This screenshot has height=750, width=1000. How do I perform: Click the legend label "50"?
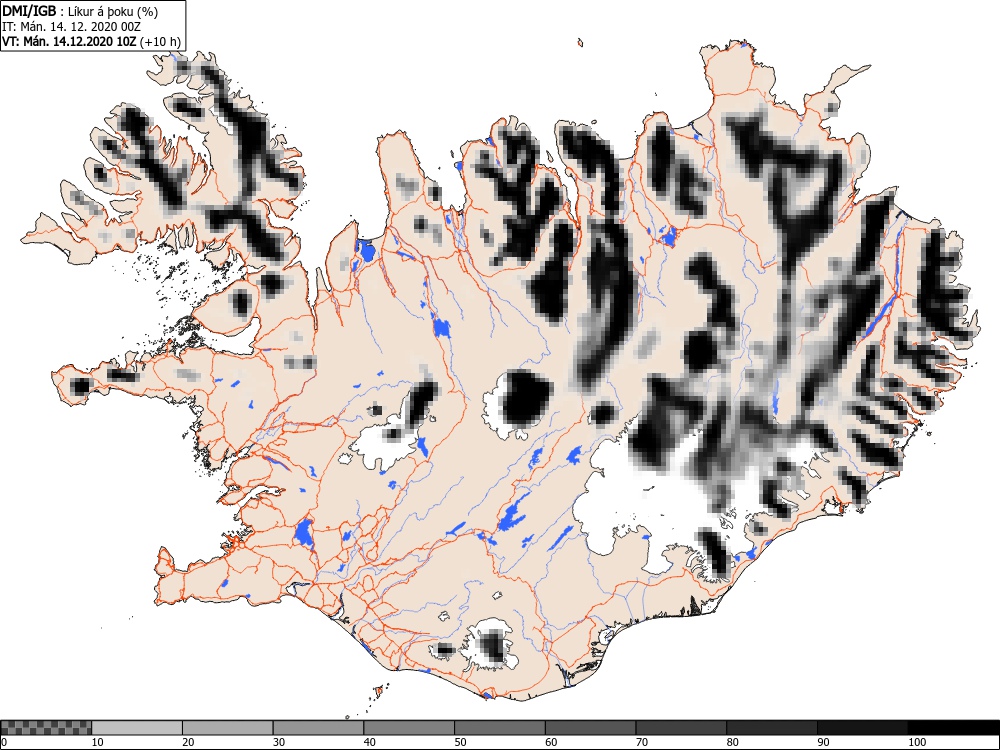460,742
